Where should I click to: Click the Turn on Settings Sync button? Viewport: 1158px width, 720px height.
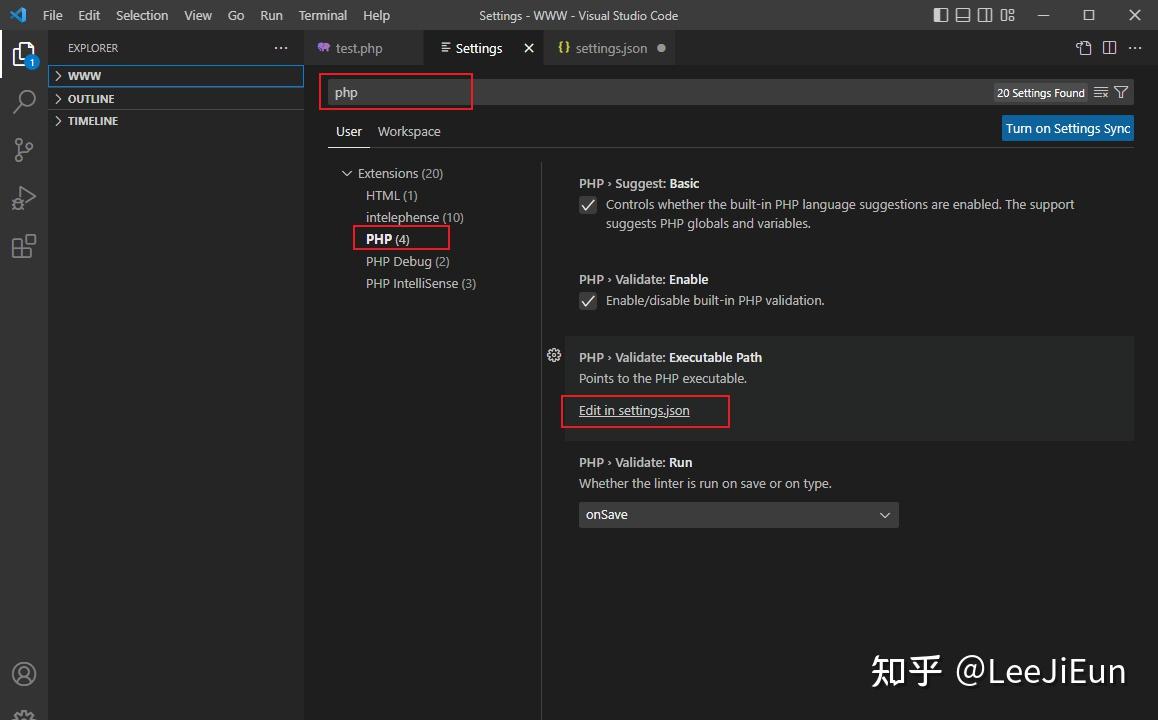1067,128
